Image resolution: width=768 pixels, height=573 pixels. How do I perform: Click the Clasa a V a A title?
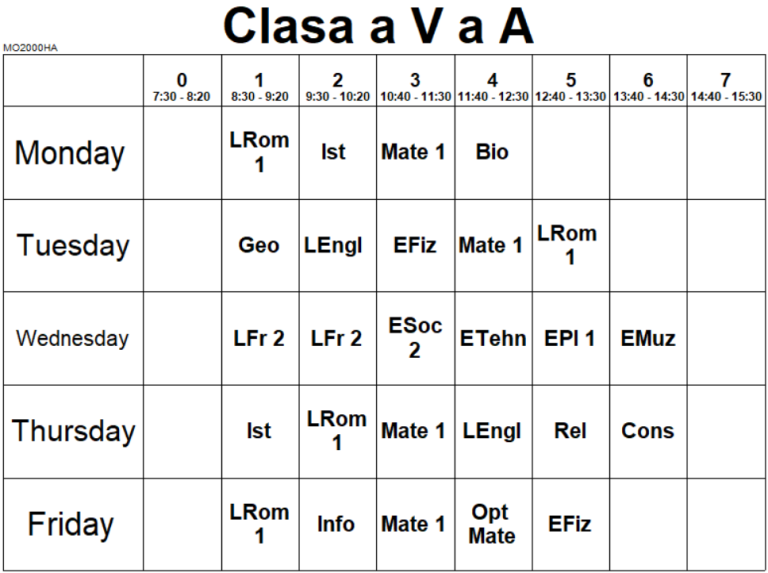[x=378, y=27]
